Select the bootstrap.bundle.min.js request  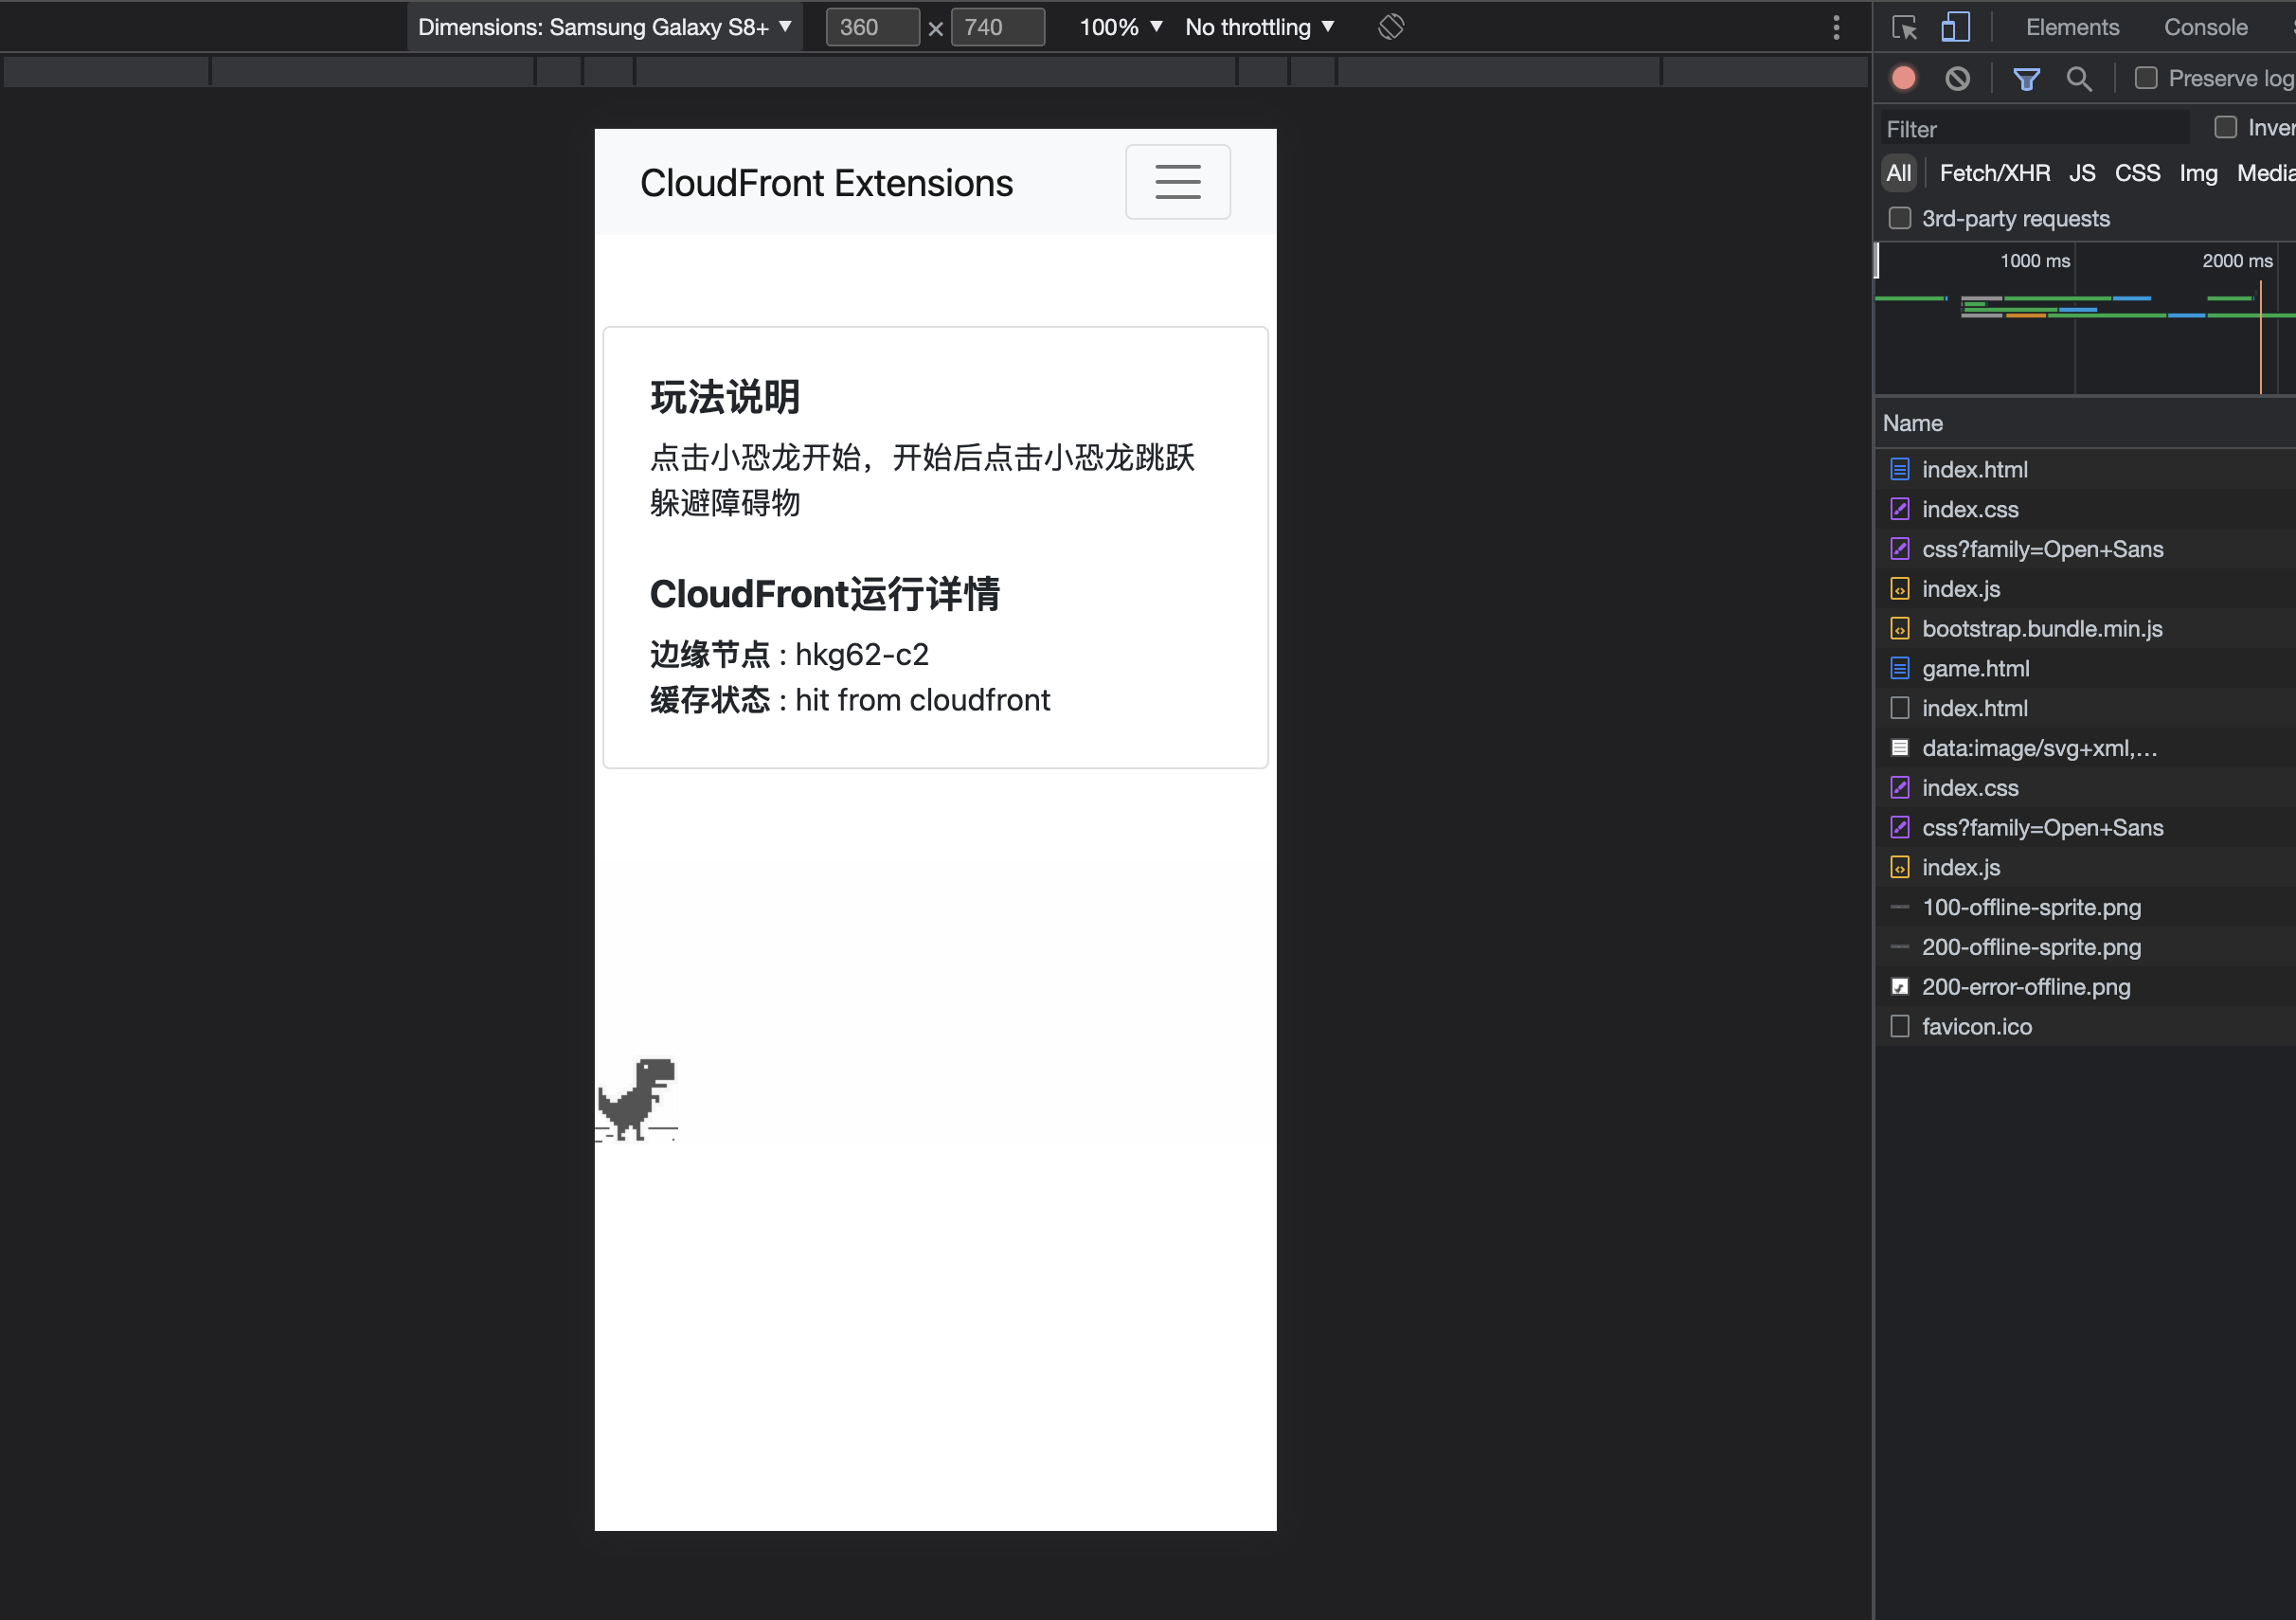click(x=2086, y=628)
